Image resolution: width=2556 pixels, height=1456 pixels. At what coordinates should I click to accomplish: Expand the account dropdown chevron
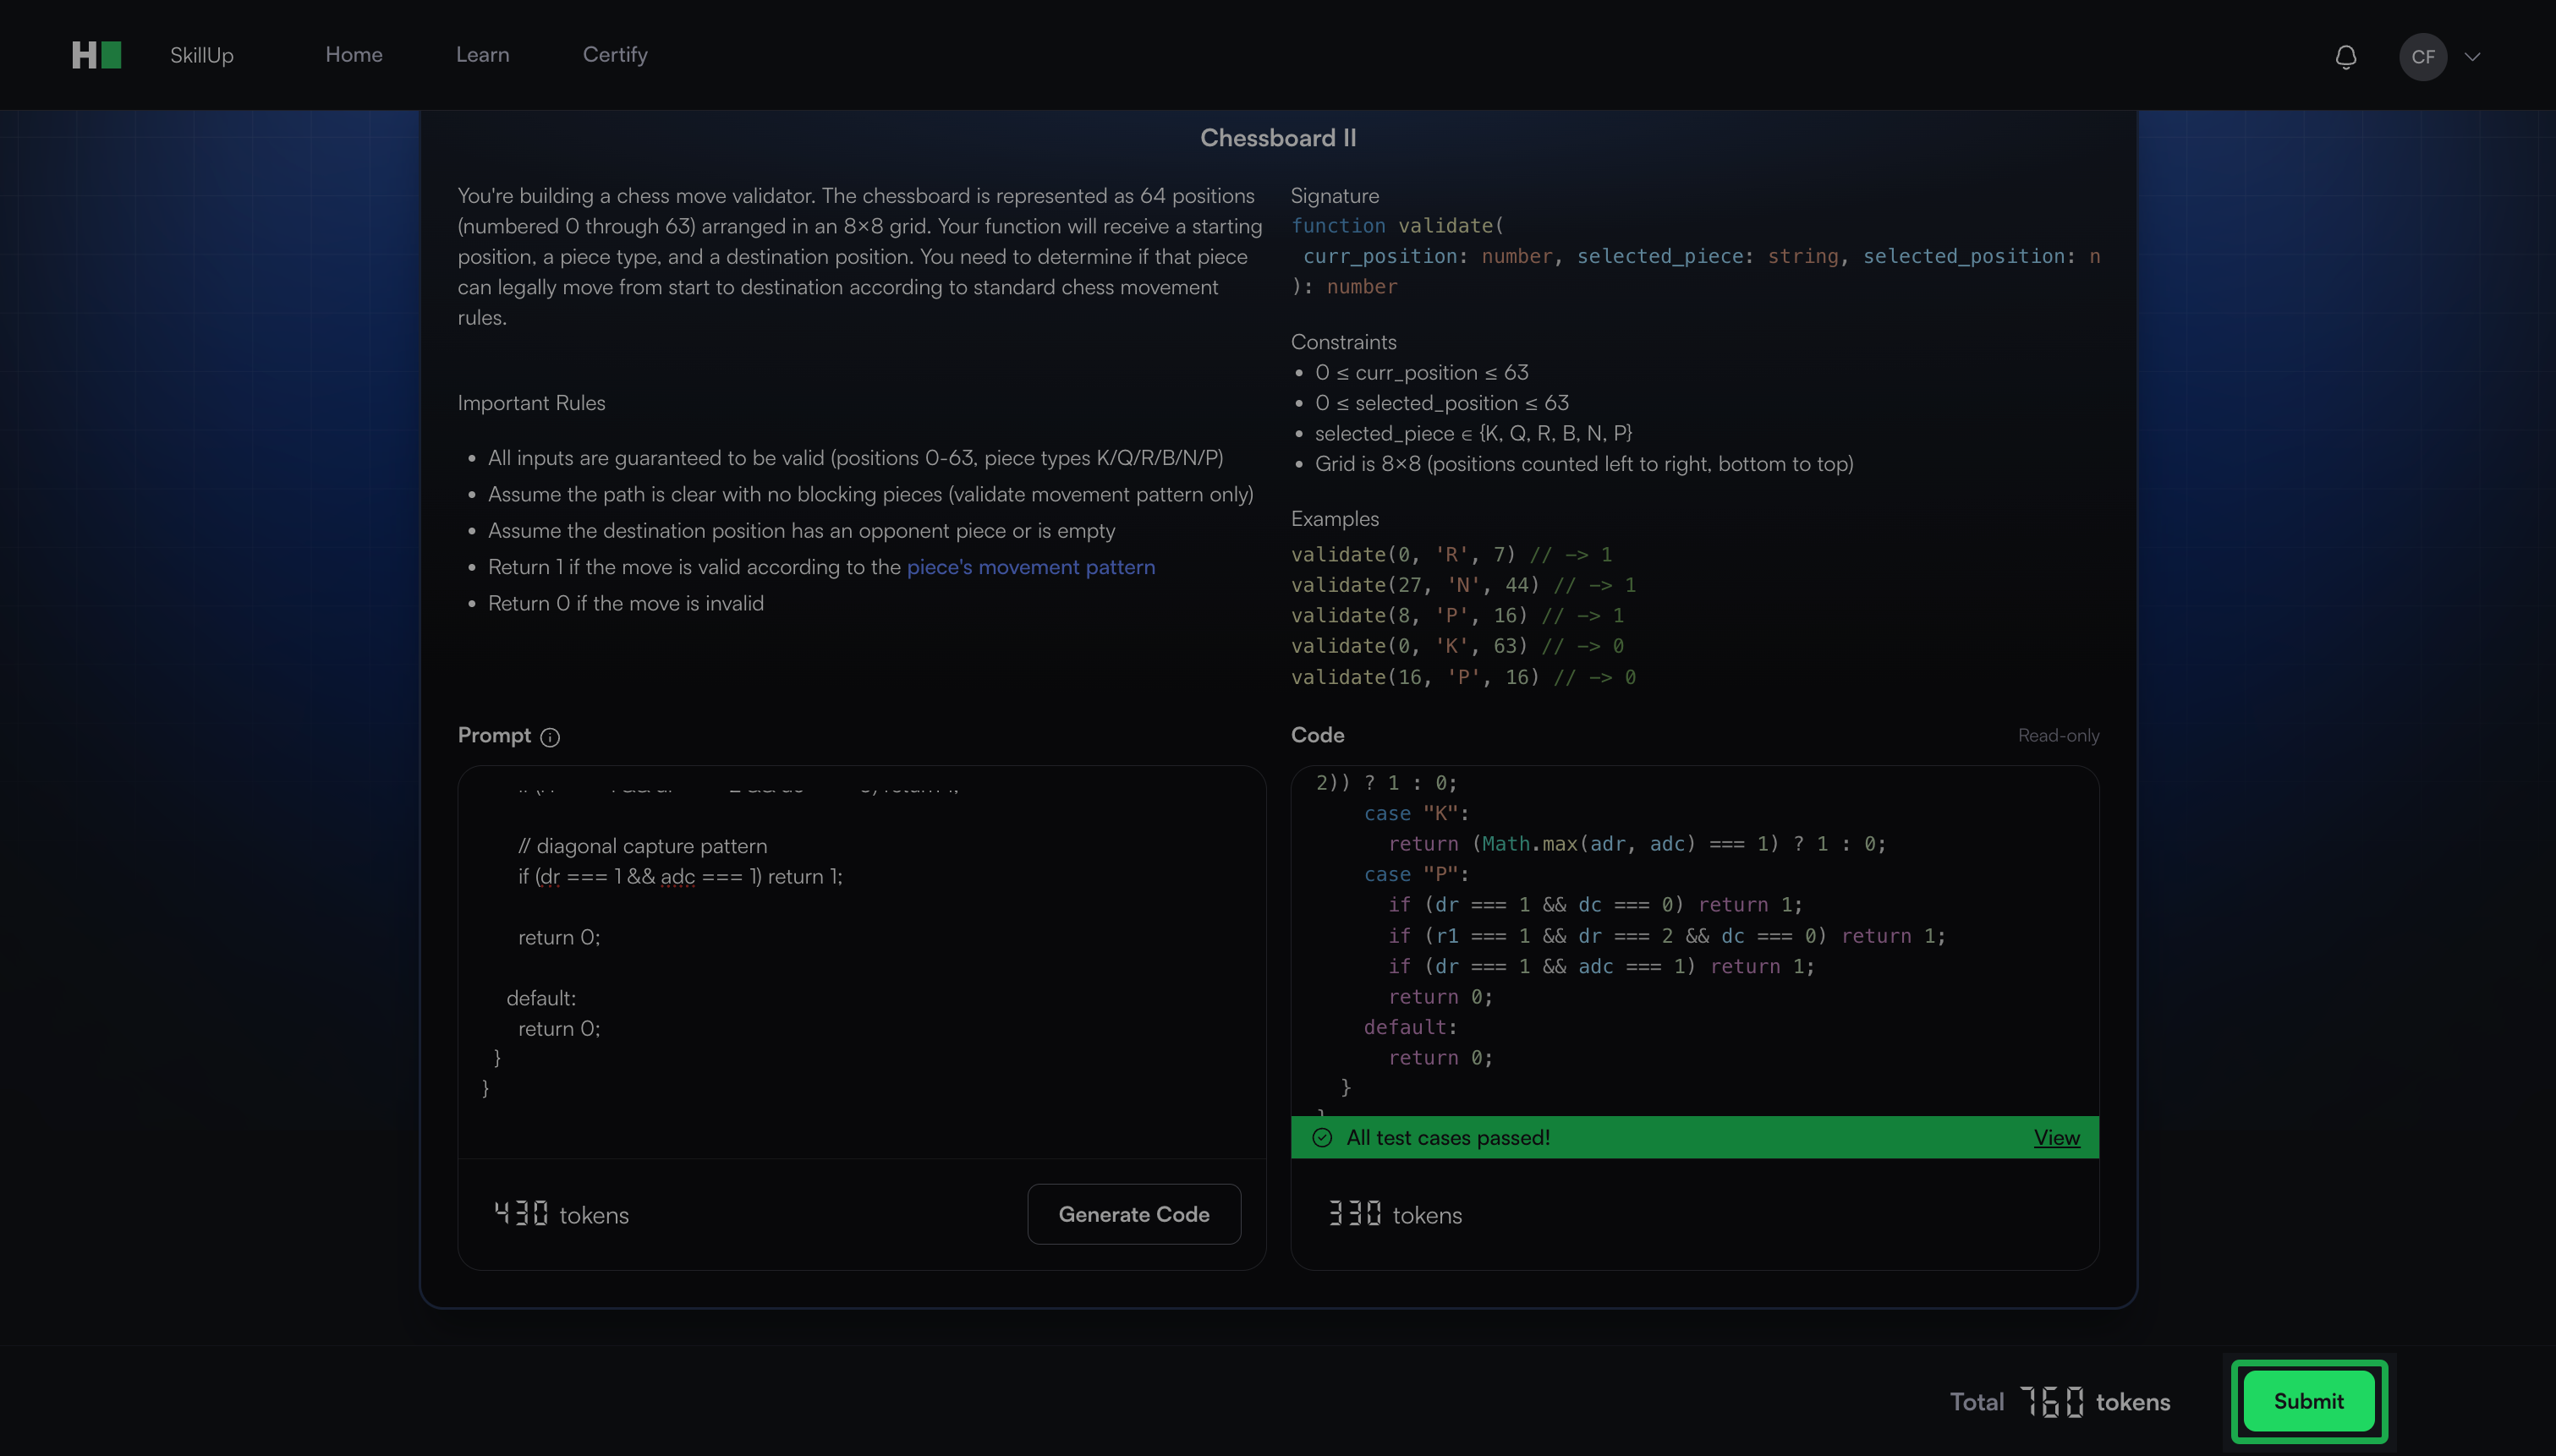tap(2473, 57)
